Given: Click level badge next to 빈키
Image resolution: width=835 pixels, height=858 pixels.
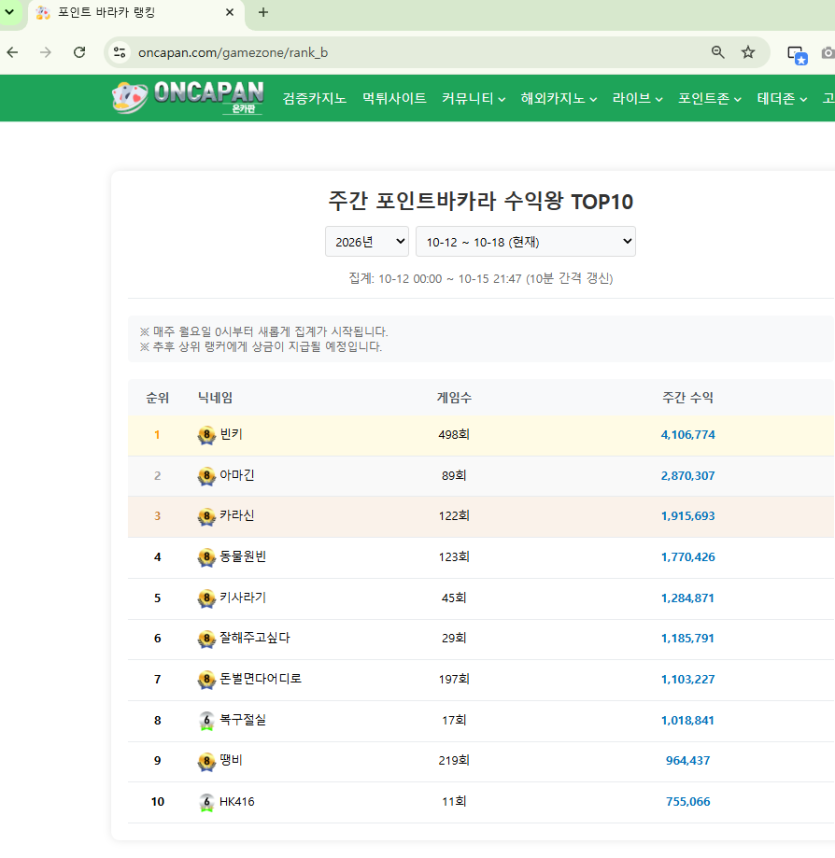Looking at the screenshot, I should click(x=206, y=436).
